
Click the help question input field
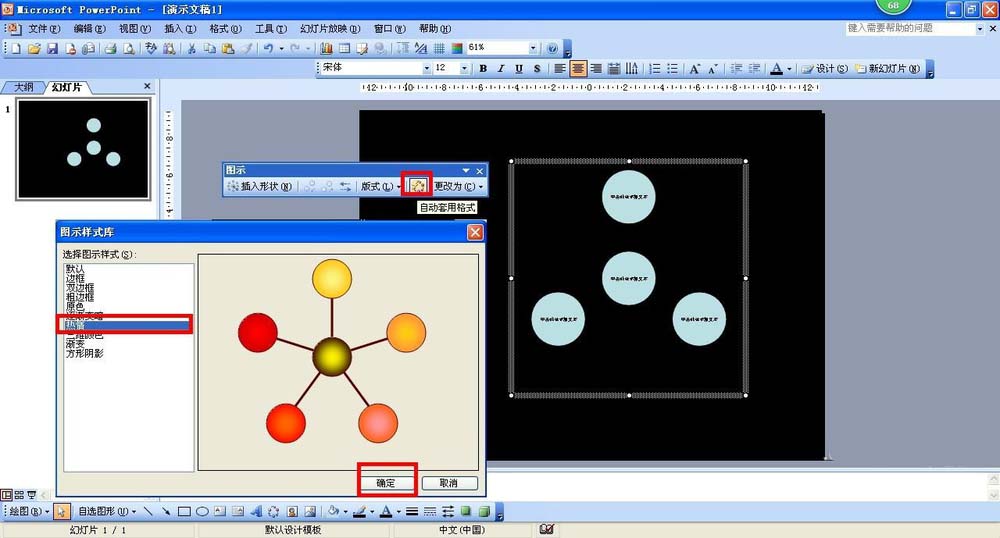coord(909,28)
